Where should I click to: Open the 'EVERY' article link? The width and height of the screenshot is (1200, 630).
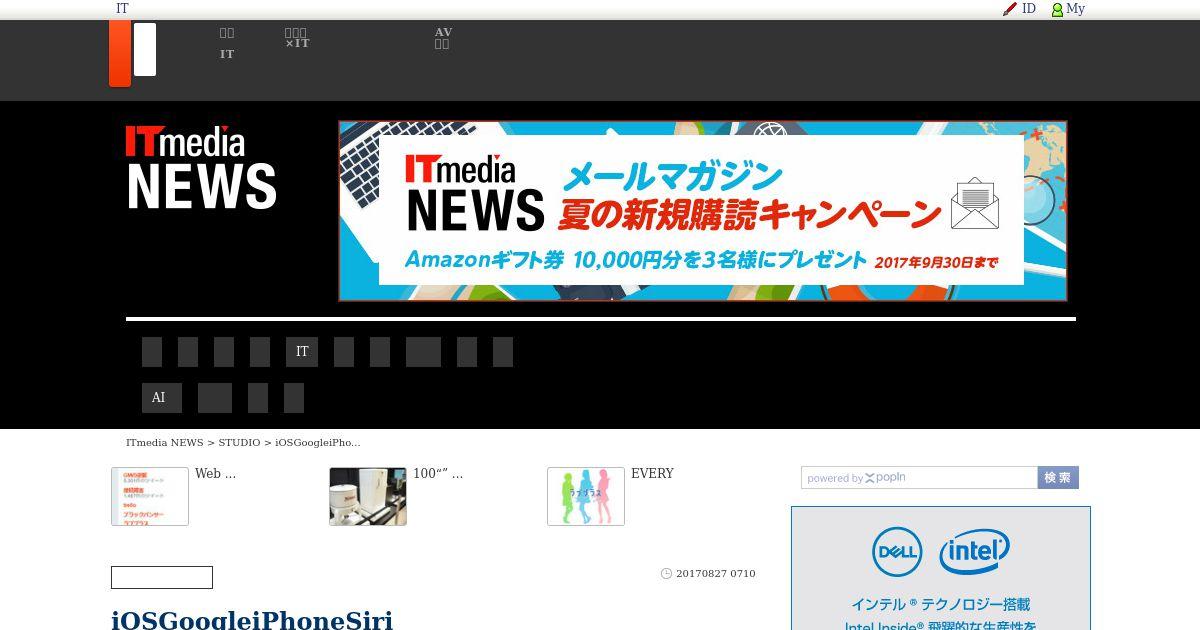[x=652, y=474]
